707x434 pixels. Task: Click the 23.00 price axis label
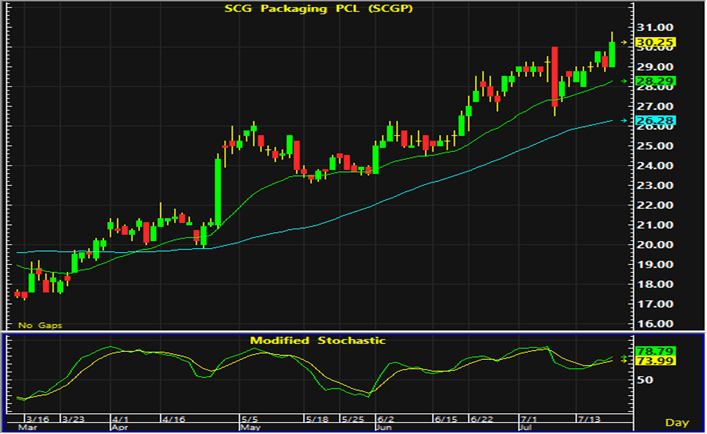pos(655,185)
